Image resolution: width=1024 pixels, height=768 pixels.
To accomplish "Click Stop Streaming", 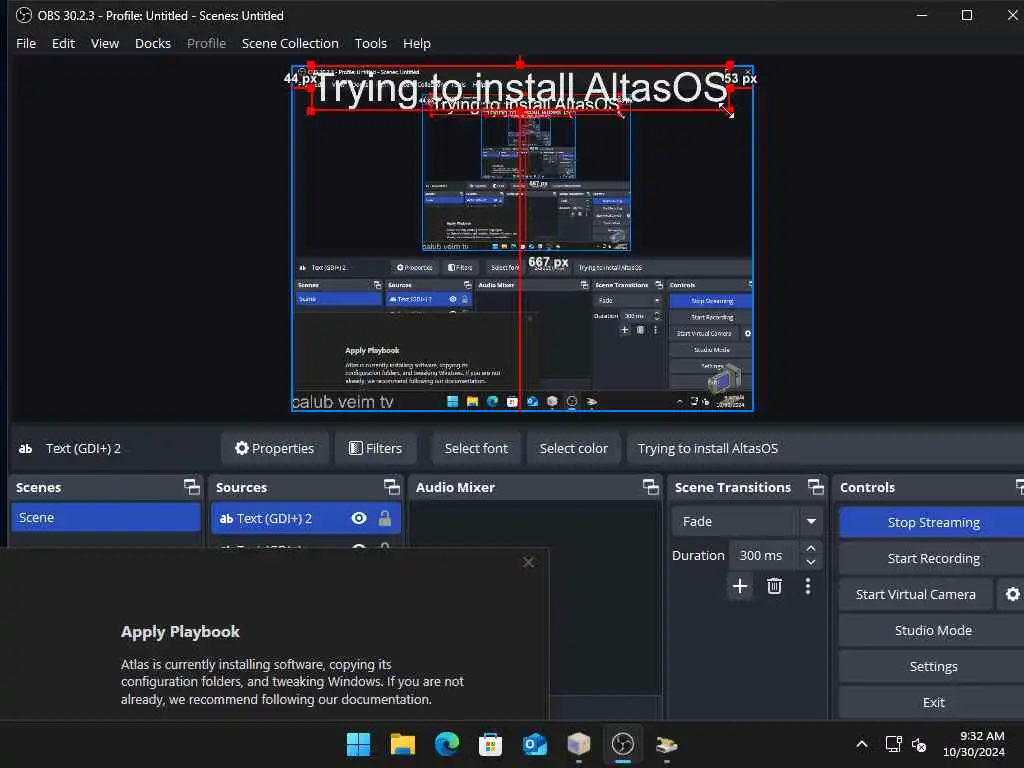I will click(x=933, y=522).
